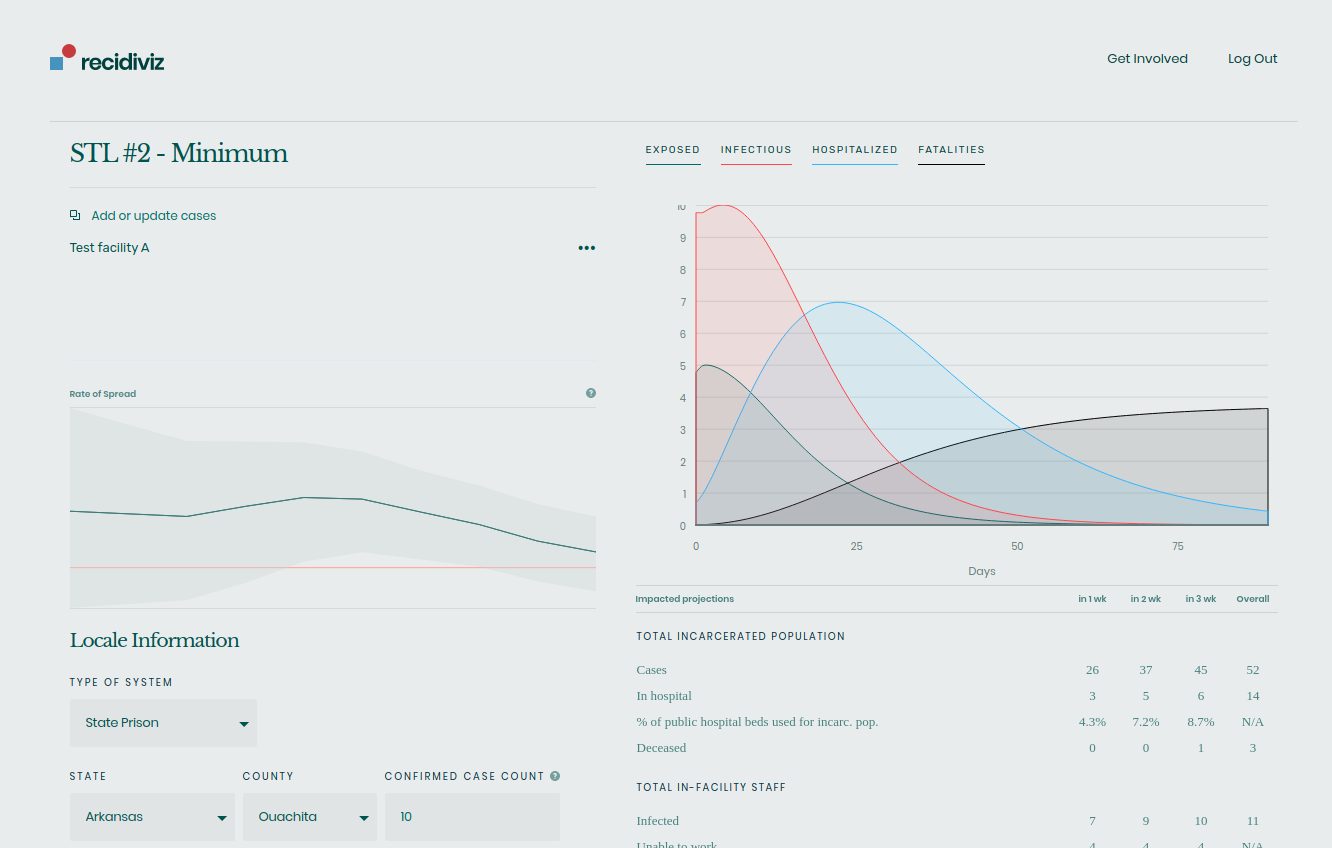Toggle the INFECTIOUS curve visibility

(x=756, y=150)
